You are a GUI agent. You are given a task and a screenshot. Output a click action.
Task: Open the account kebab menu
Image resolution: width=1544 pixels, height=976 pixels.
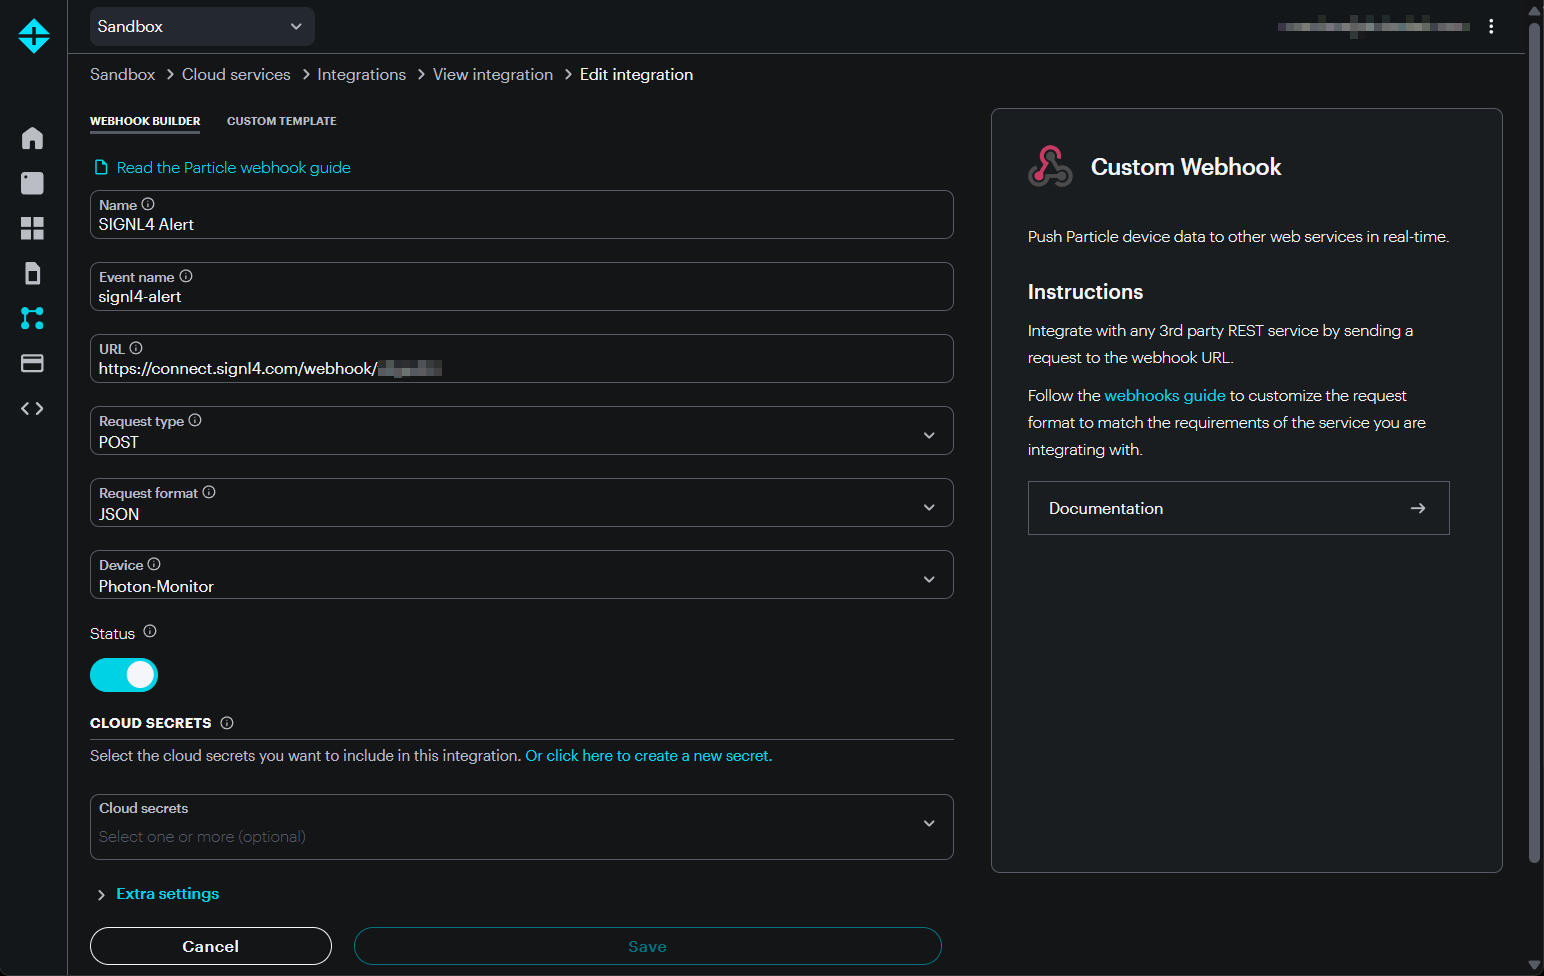pyautogui.click(x=1491, y=27)
